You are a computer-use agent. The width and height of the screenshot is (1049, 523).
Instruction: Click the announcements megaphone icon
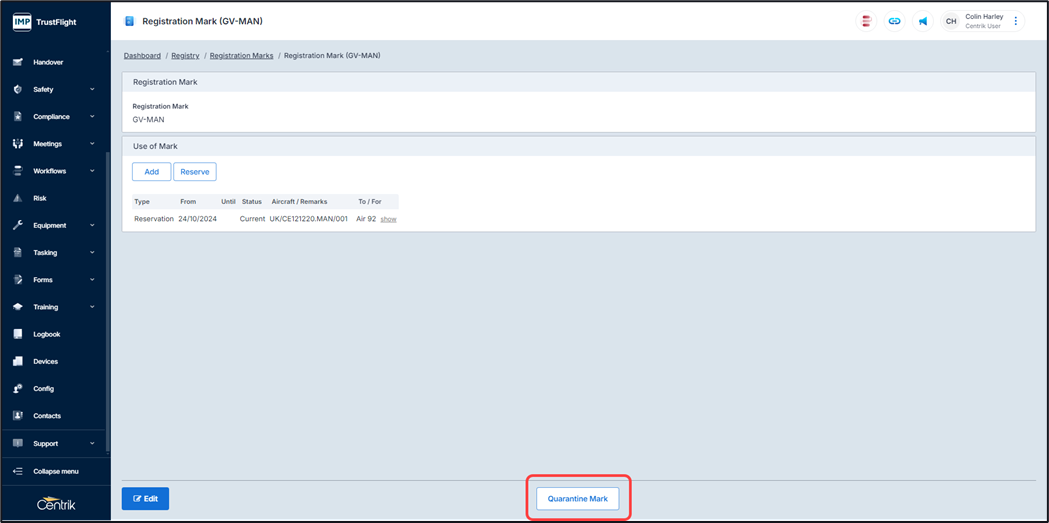point(922,21)
